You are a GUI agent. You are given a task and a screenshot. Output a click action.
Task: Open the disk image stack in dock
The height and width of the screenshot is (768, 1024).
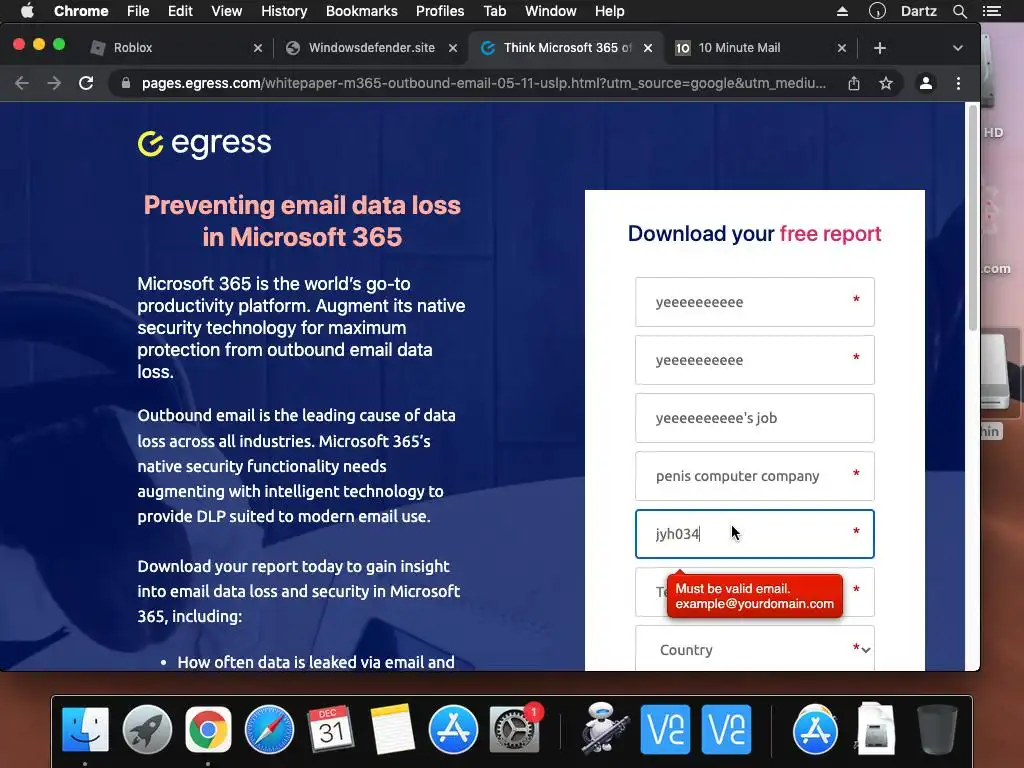pos(876,729)
